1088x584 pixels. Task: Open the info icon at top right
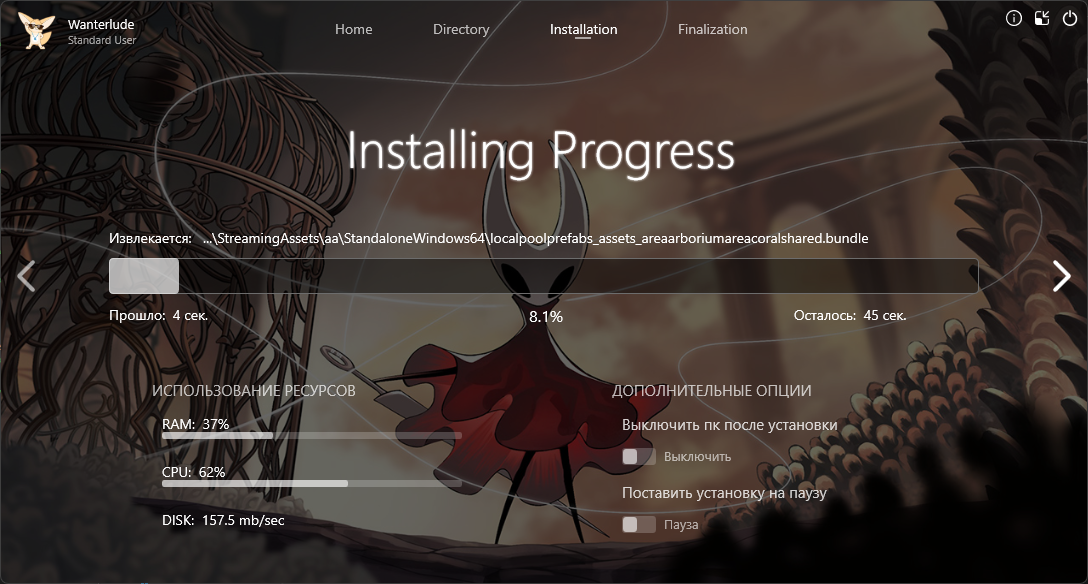tap(1014, 19)
